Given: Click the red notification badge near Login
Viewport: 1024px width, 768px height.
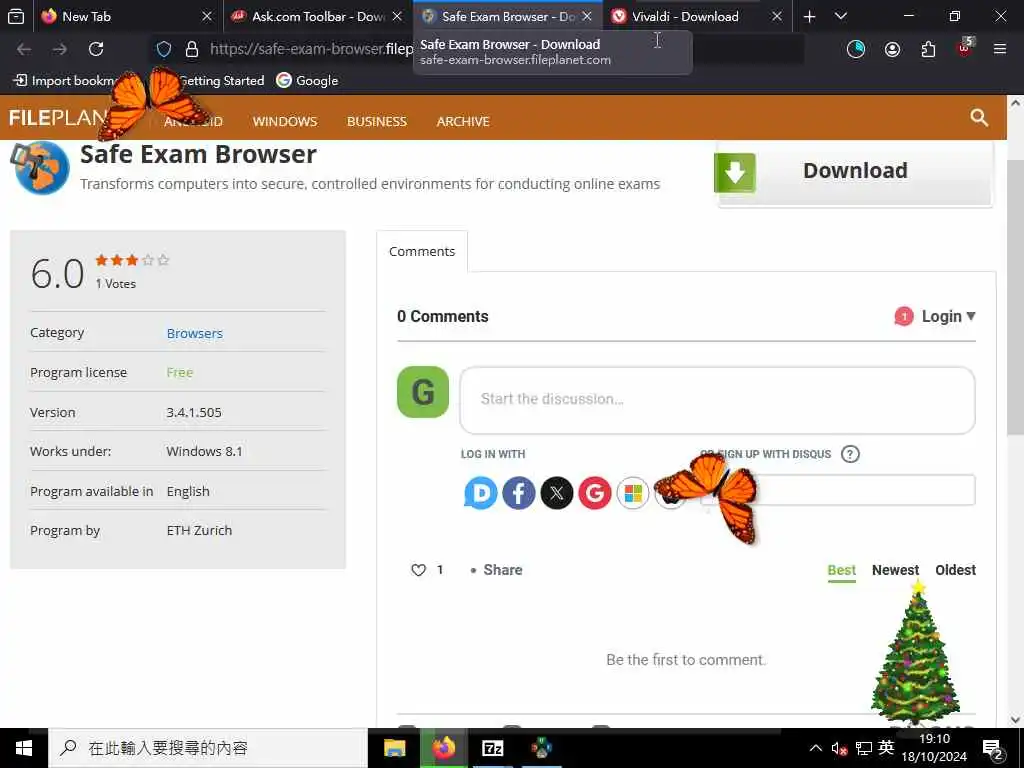Looking at the screenshot, I should point(904,317).
